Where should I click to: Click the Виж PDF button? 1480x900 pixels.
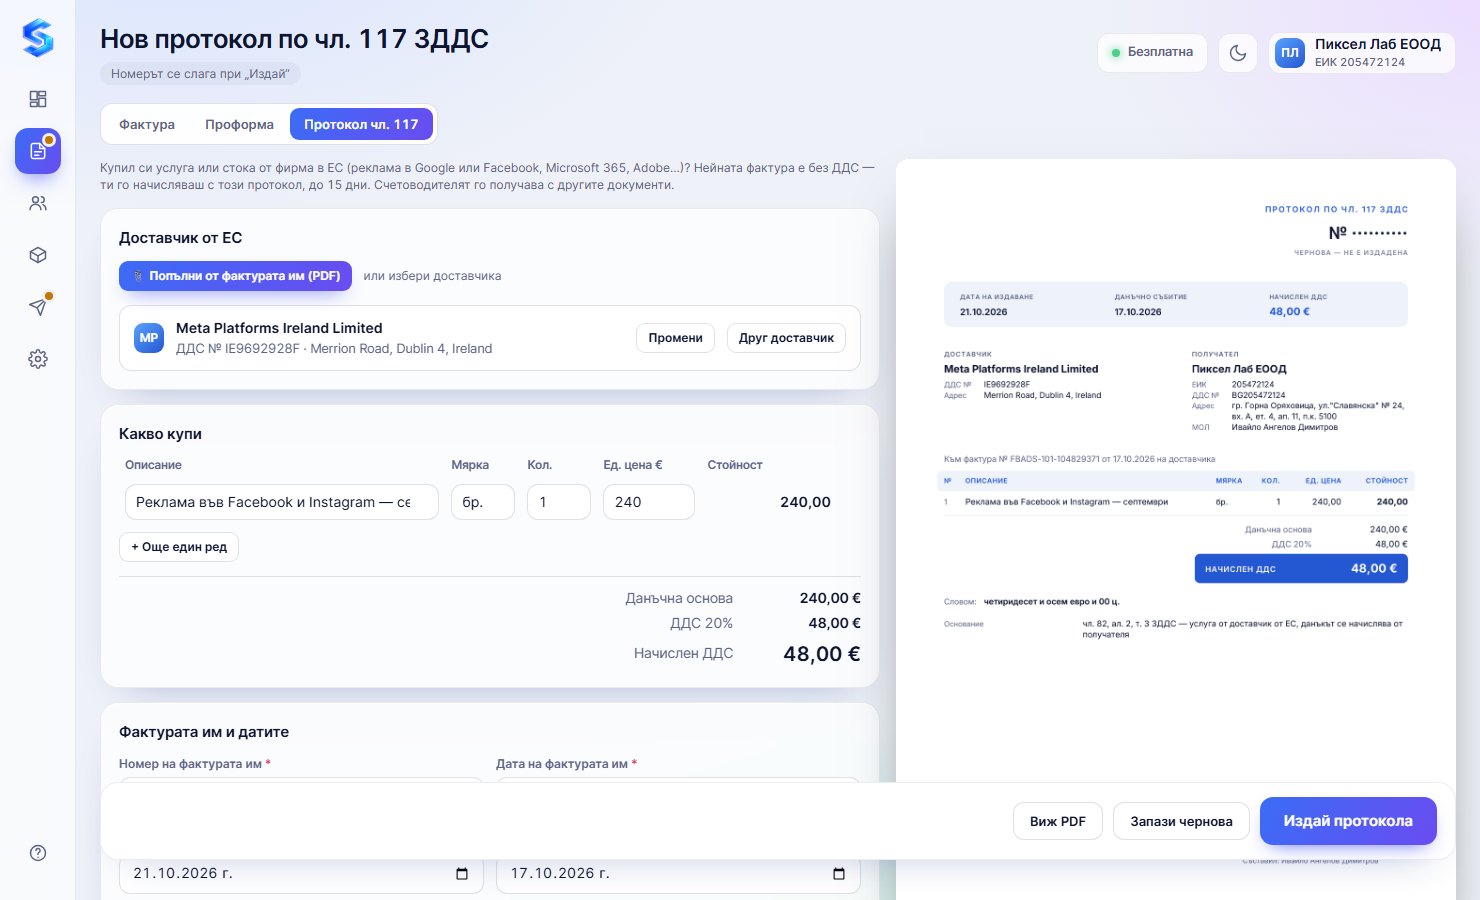click(1058, 821)
